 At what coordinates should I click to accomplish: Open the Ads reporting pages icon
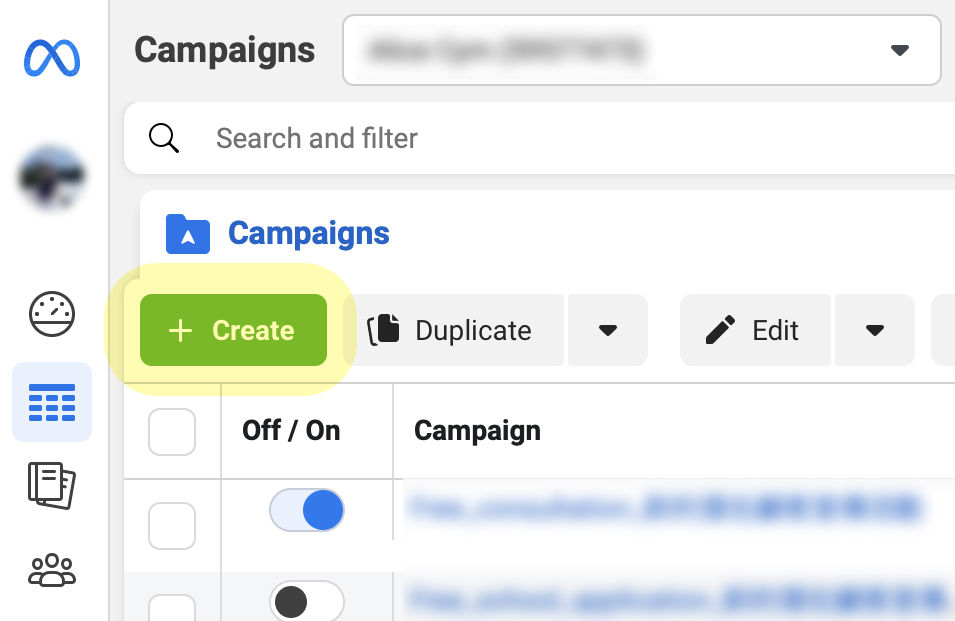point(52,486)
